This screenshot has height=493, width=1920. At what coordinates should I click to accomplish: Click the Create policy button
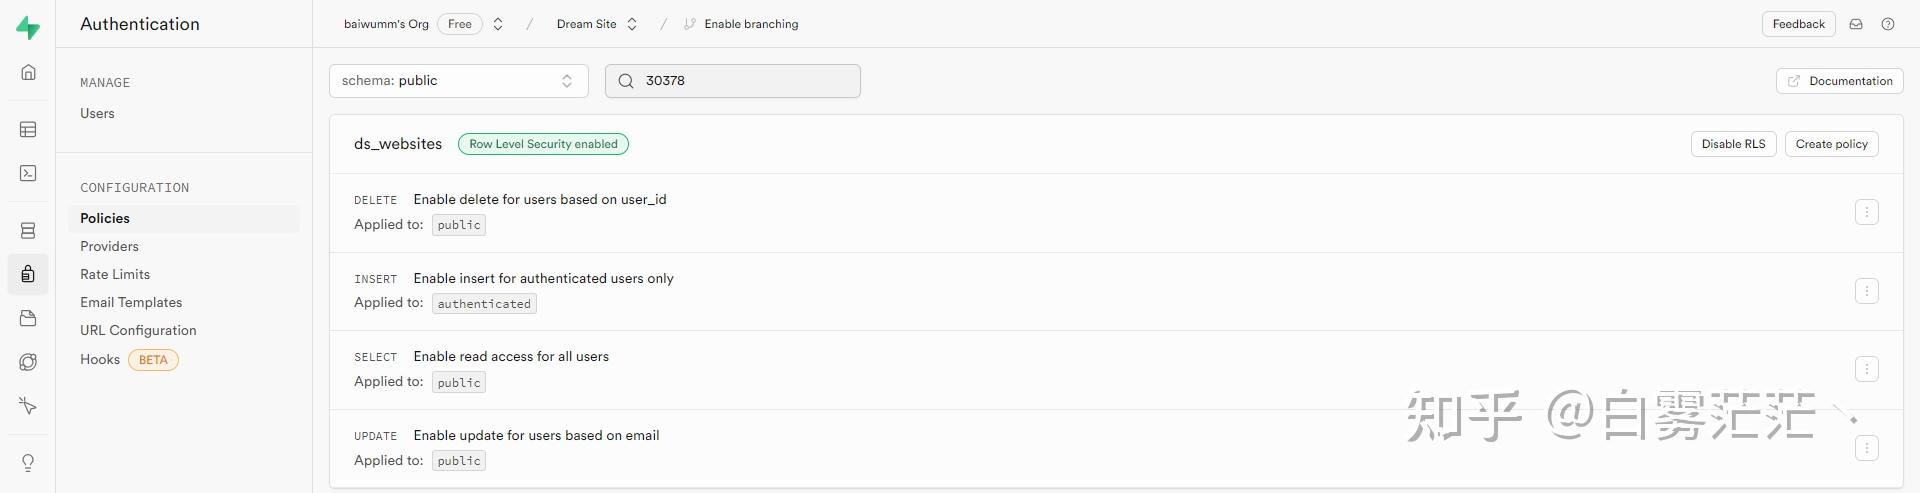coord(1831,144)
